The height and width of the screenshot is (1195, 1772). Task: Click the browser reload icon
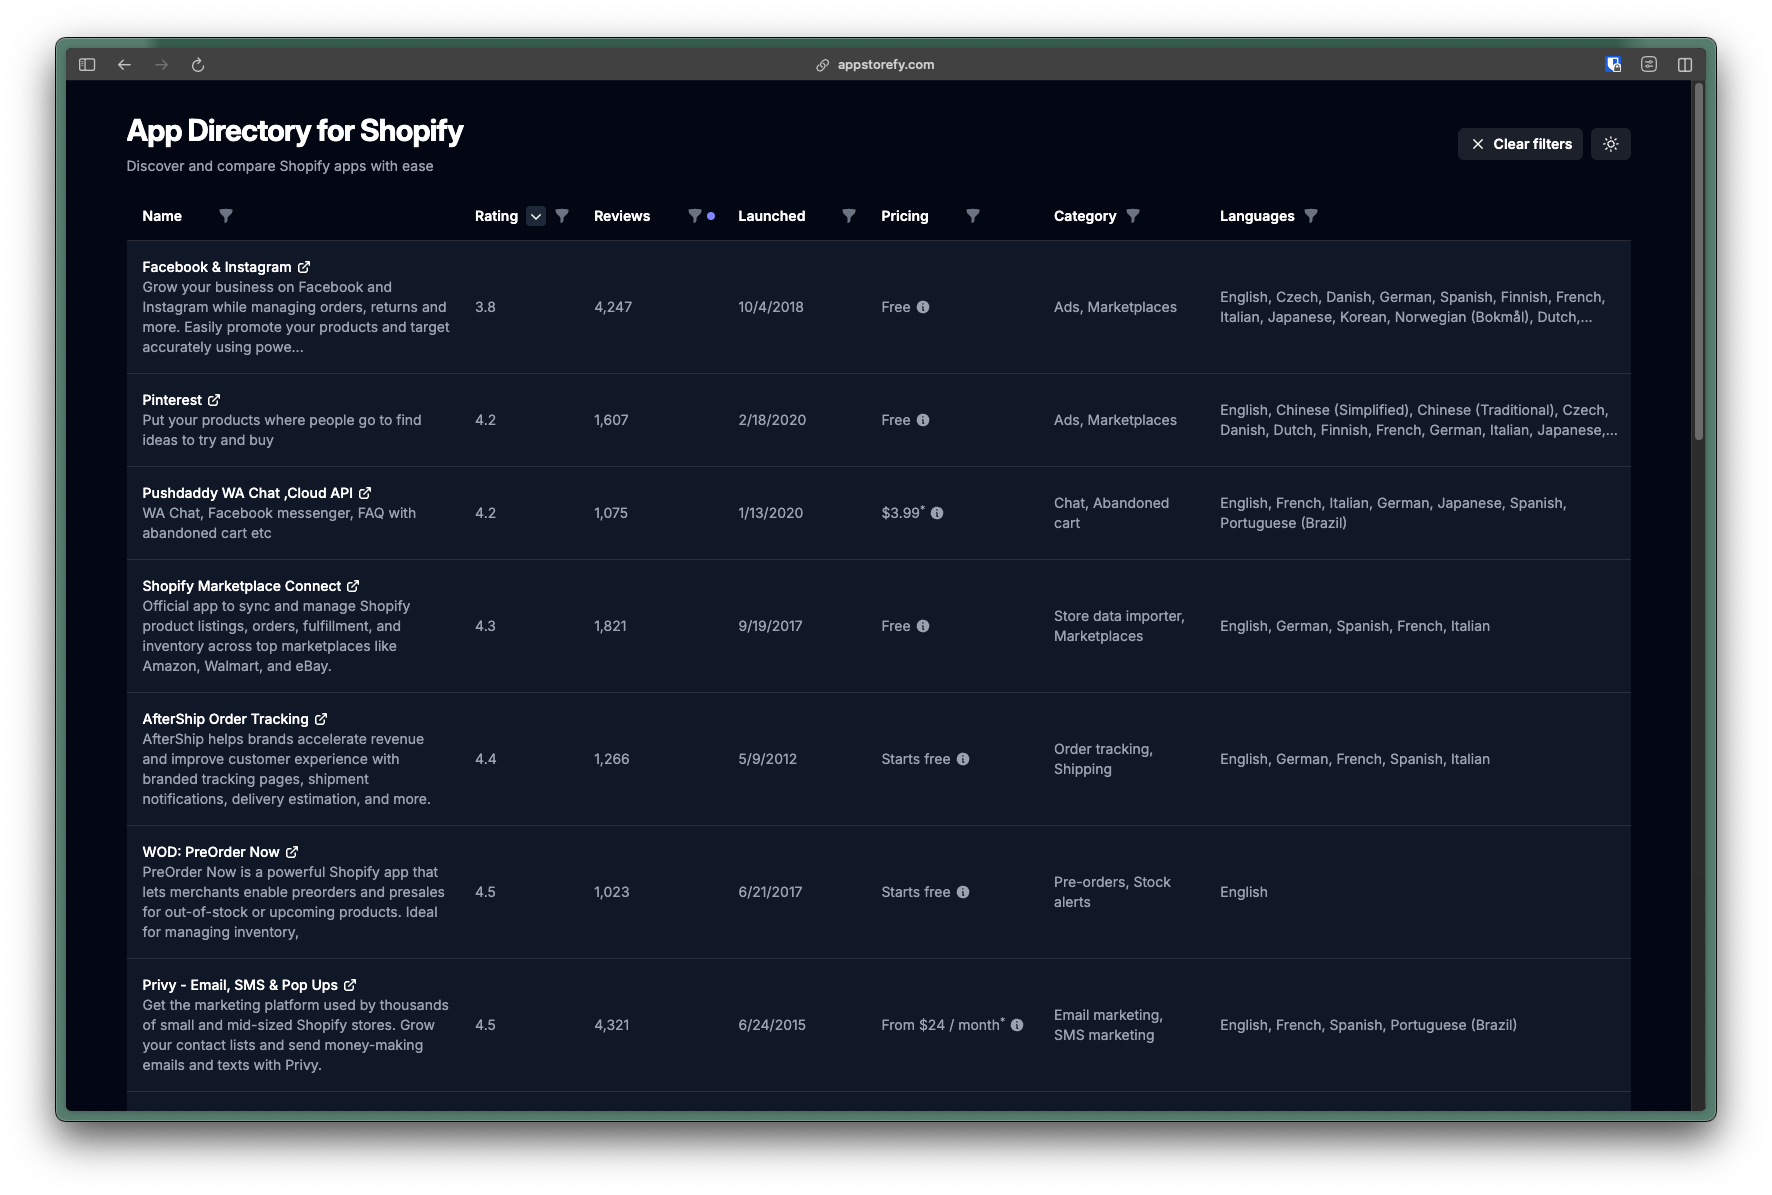tap(198, 64)
